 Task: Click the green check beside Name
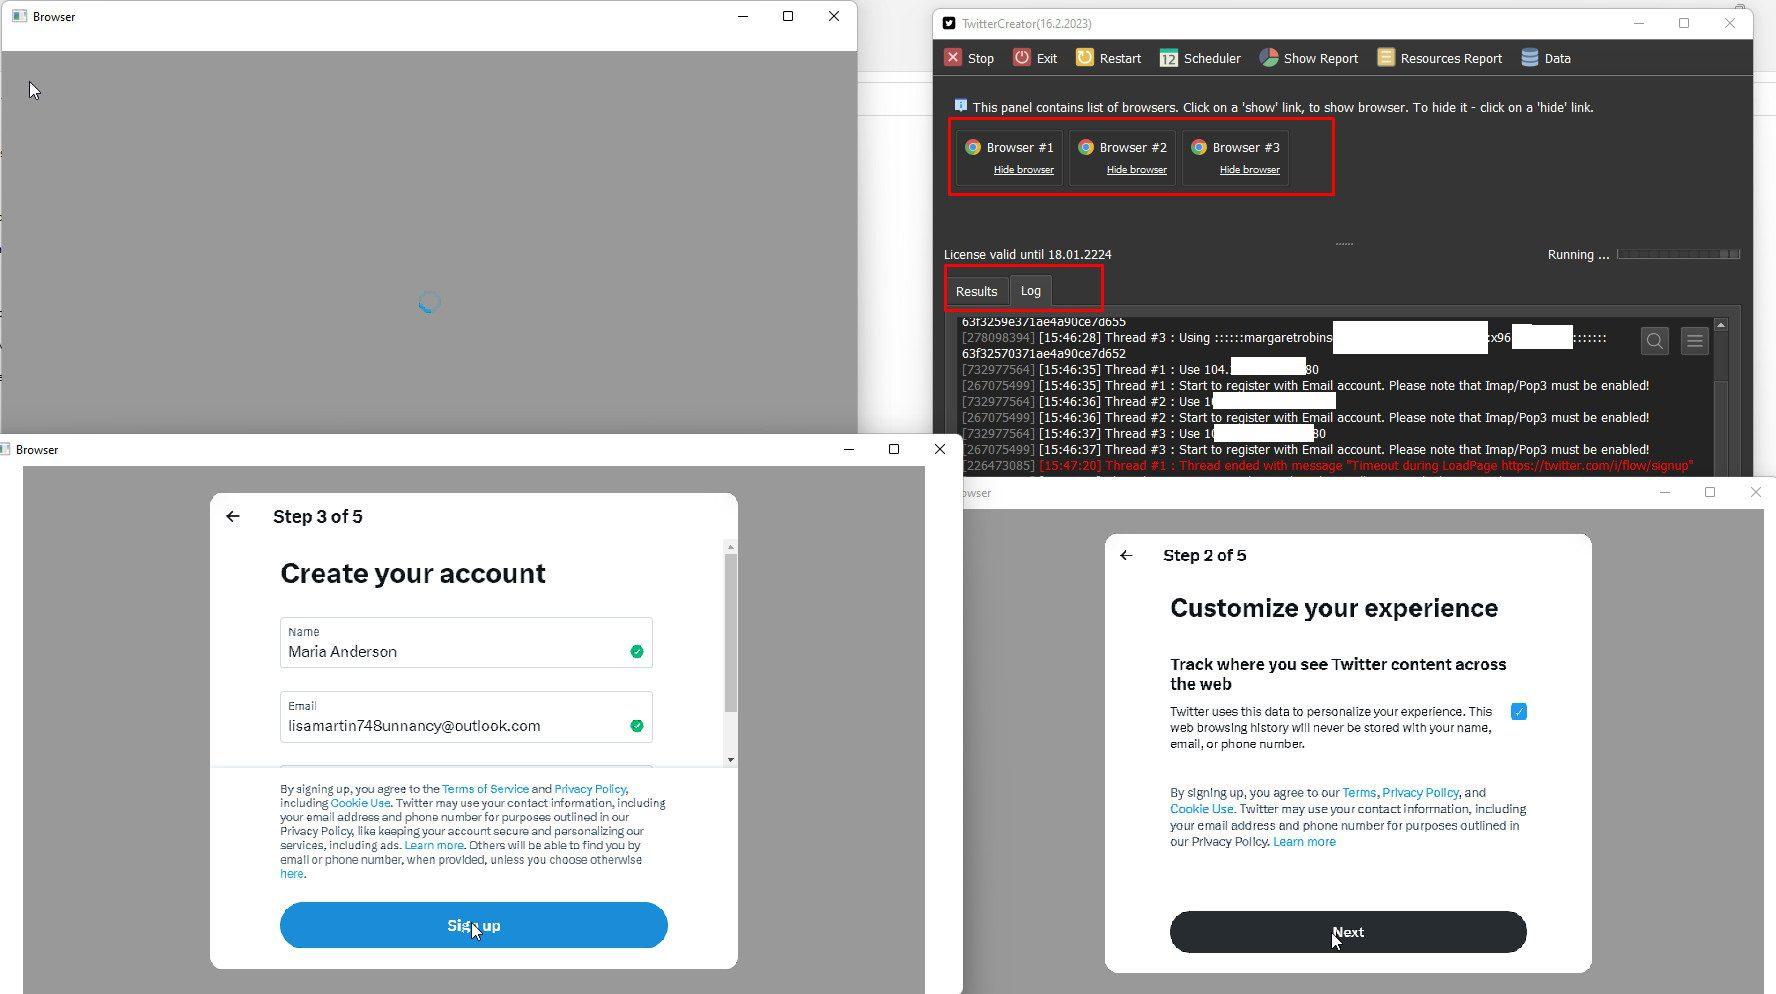(x=637, y=652)
